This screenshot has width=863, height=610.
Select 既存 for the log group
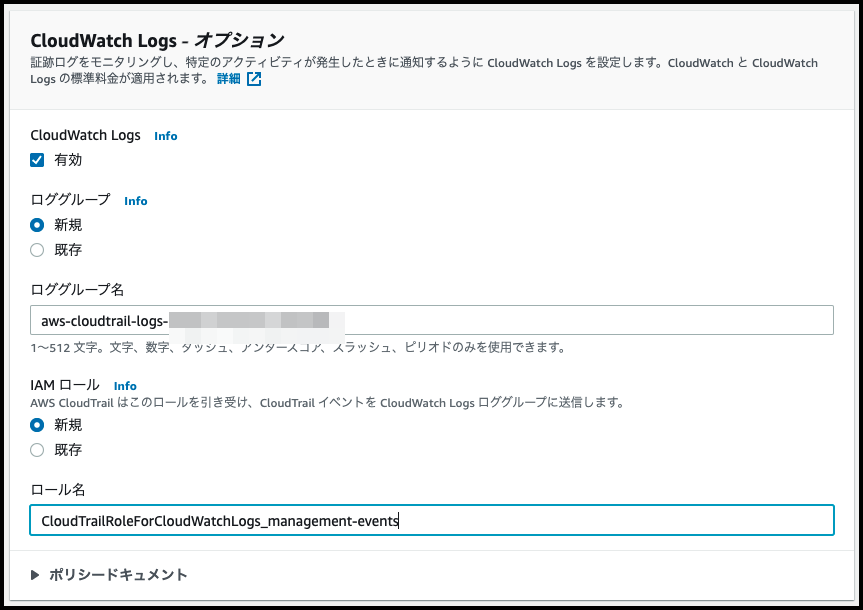(36, 250)
